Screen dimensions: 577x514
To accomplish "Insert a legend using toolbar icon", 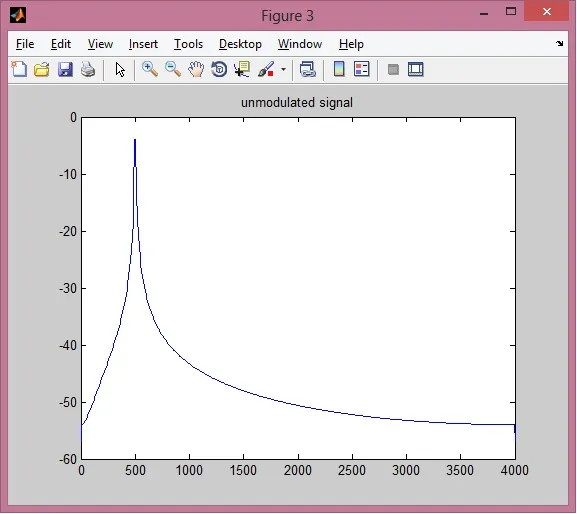I will [x=361, y=69].
